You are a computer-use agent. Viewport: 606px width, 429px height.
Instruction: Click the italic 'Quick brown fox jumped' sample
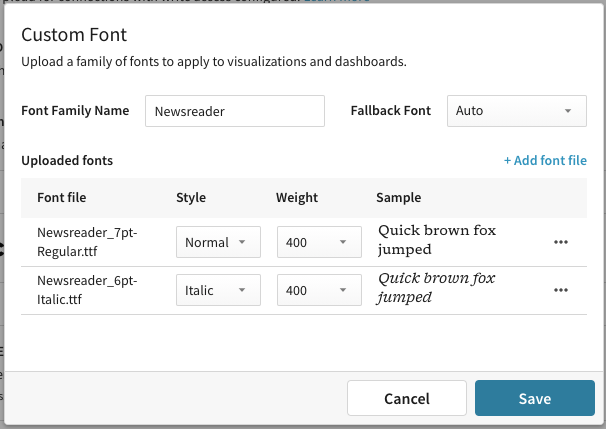pyautogui.click(x=436, y=288)
